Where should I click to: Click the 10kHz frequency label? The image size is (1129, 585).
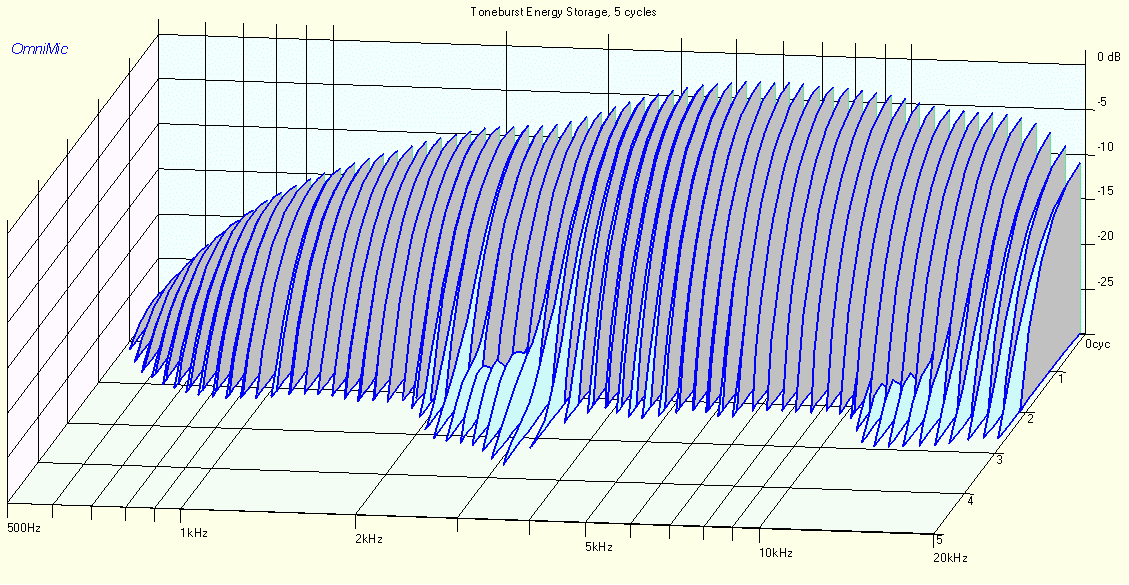[x=775, y=553]
